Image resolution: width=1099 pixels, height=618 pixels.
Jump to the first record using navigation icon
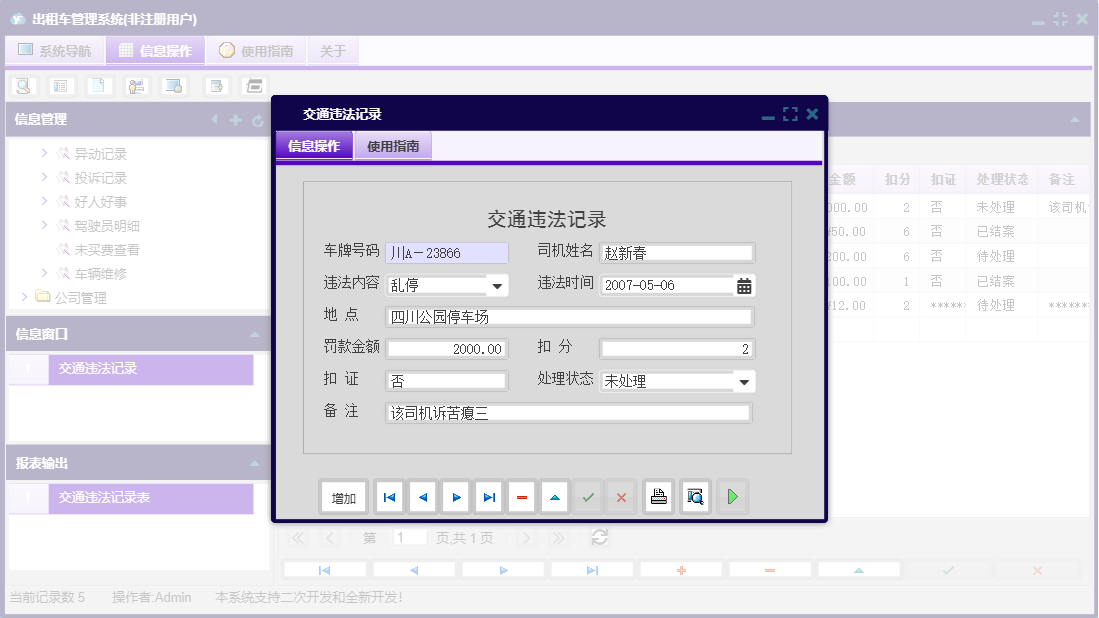coord(388,496)
